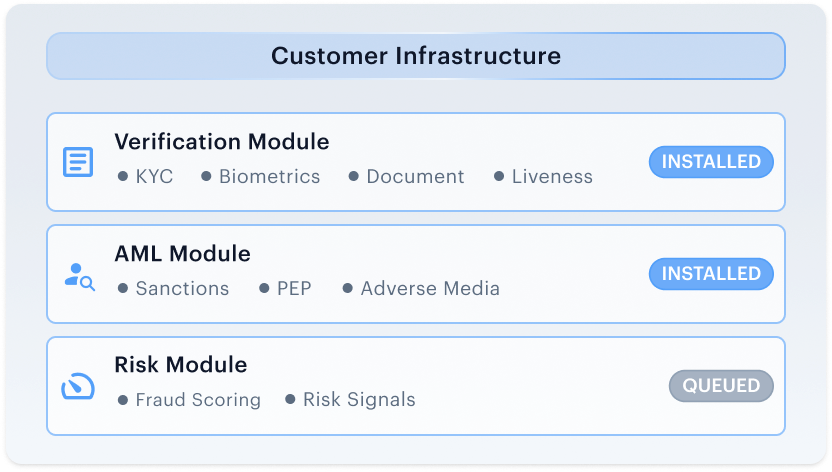
Task: Select the Fraud Scoring feature item
Action: click(x=189, y=400)
